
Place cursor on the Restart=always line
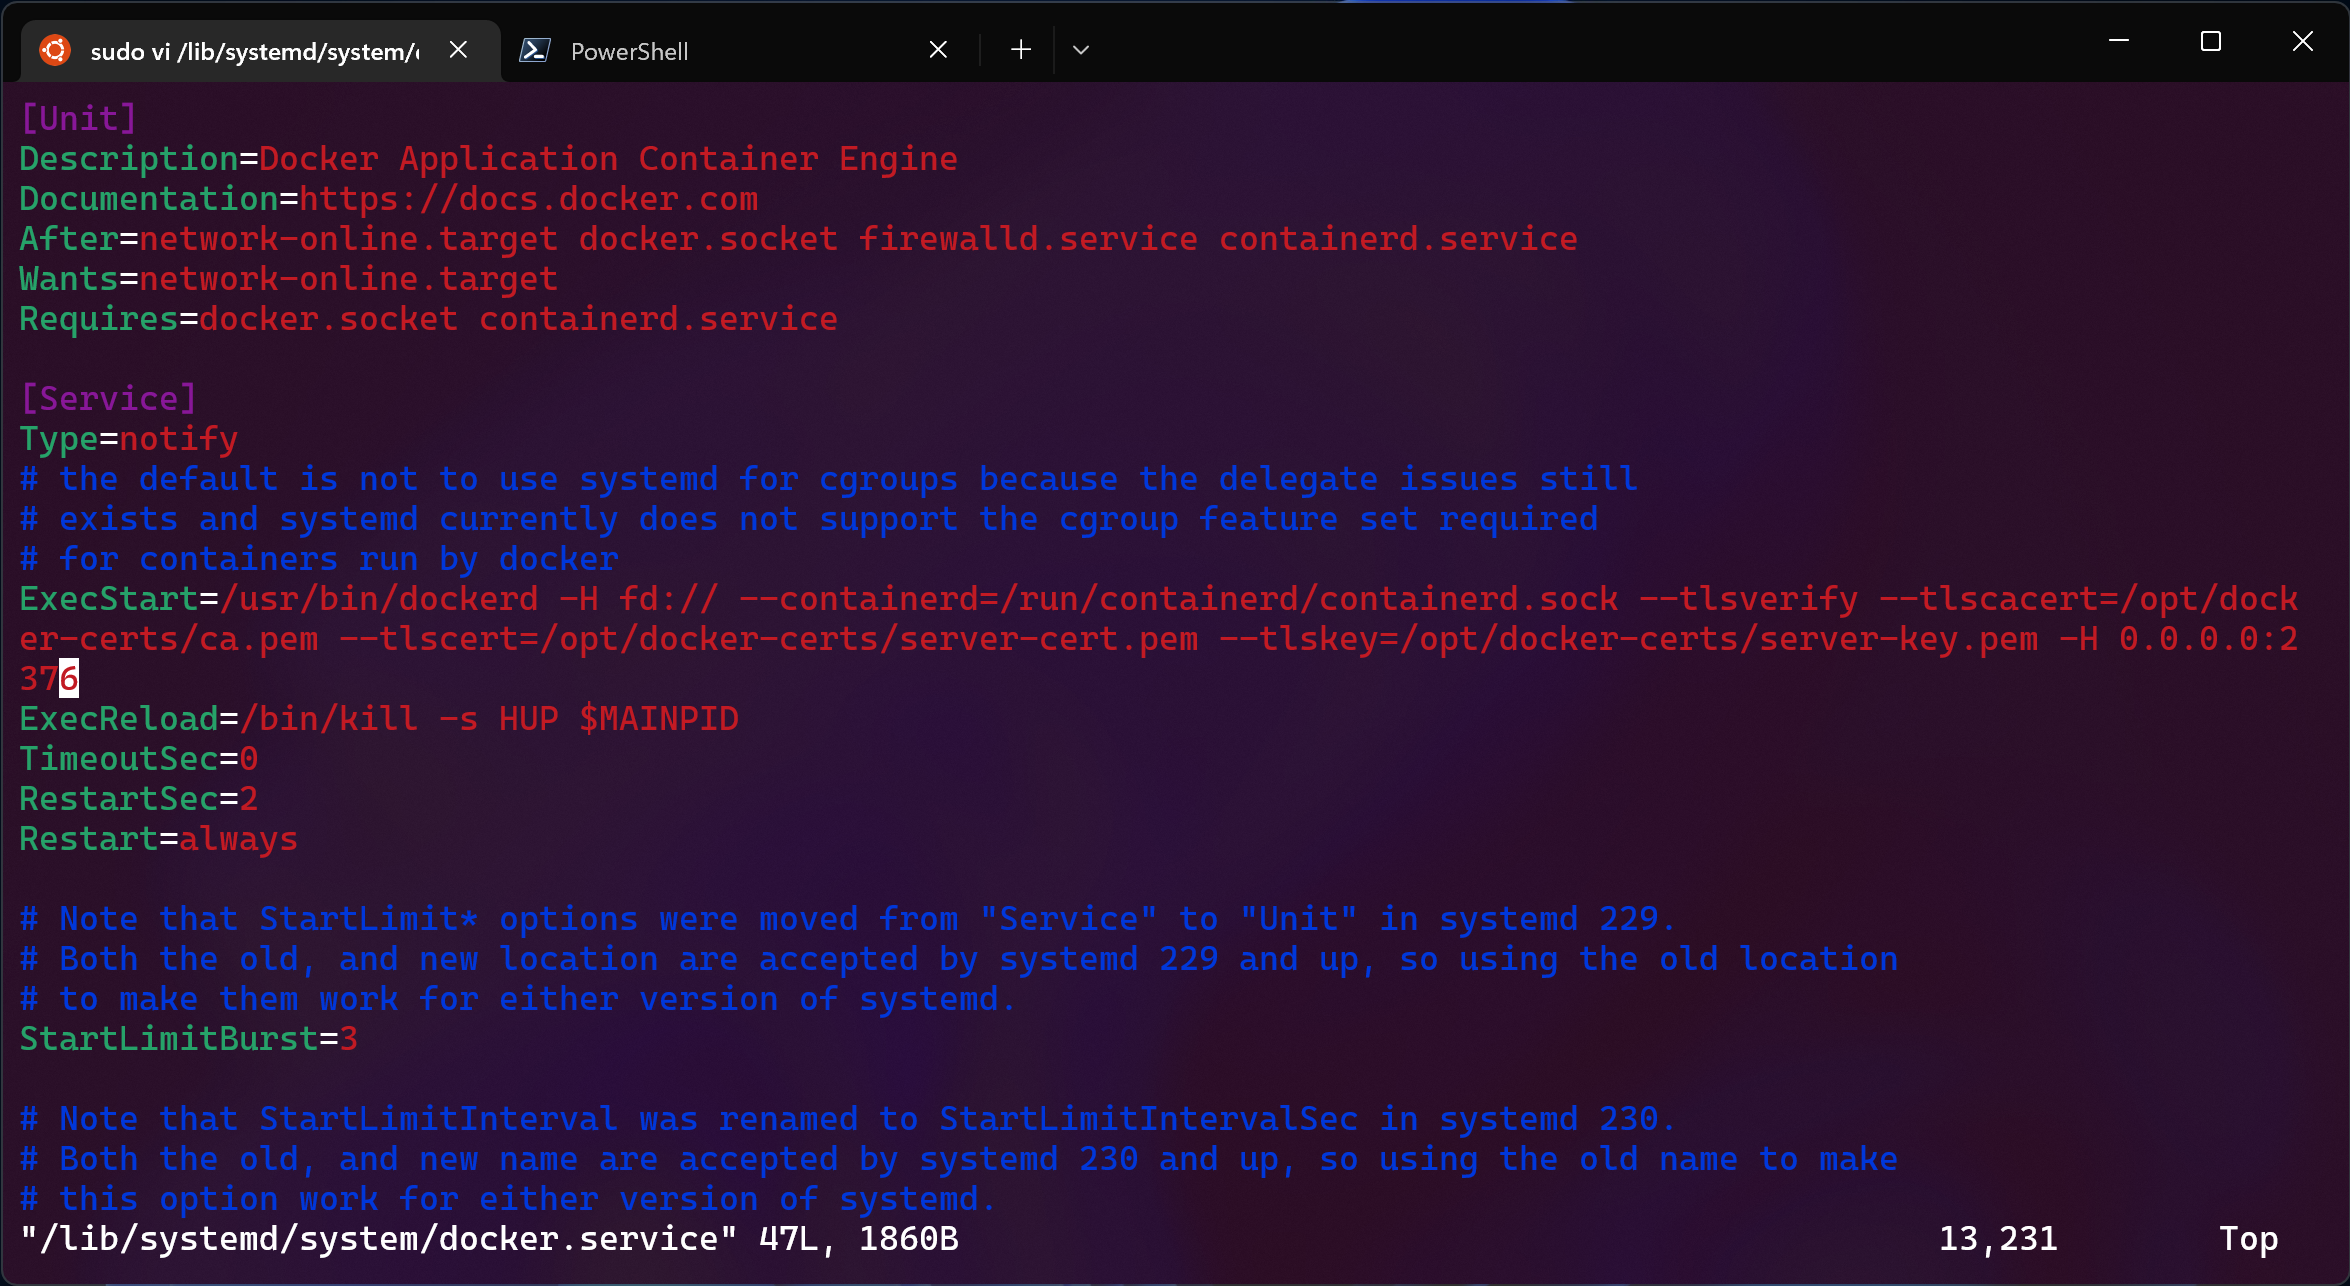[x=157, y=838]
